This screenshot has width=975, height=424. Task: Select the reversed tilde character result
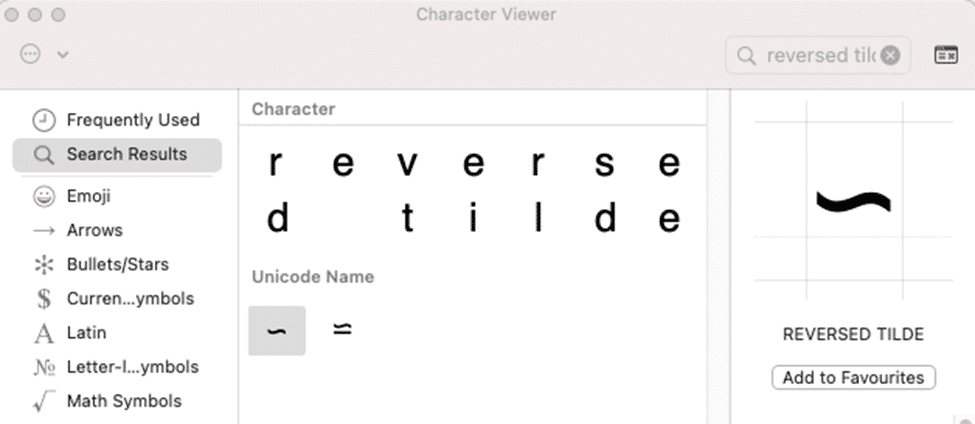(277, 331)
